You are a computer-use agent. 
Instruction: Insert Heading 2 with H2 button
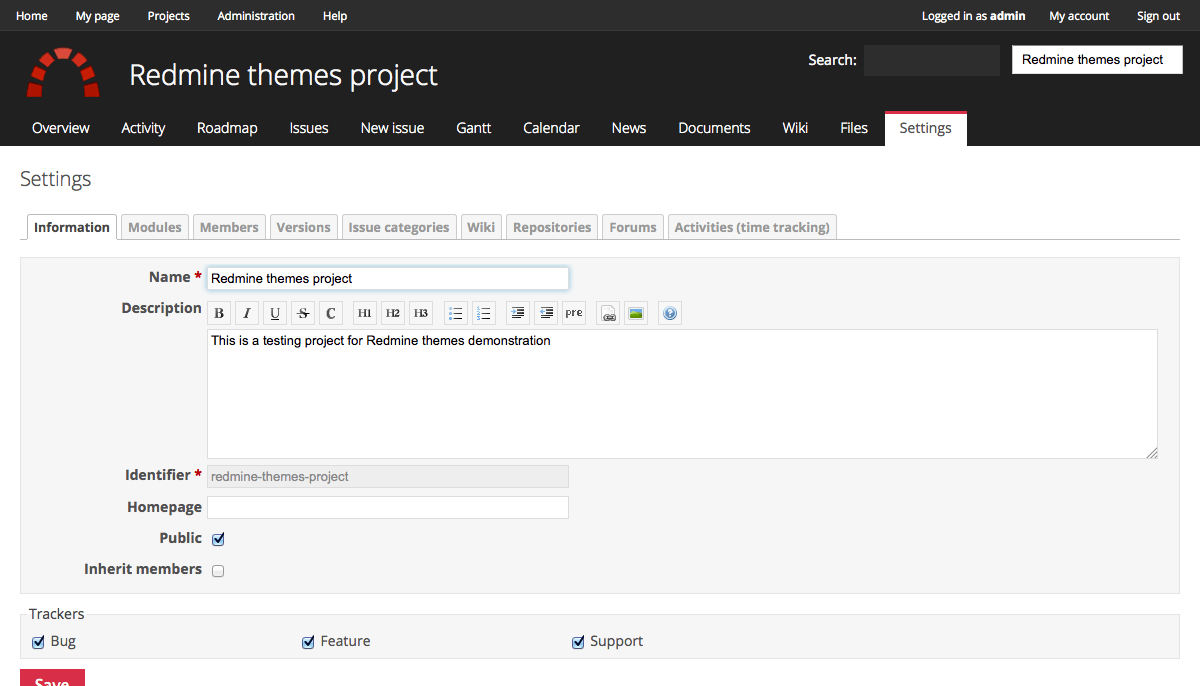click(393, 313)
